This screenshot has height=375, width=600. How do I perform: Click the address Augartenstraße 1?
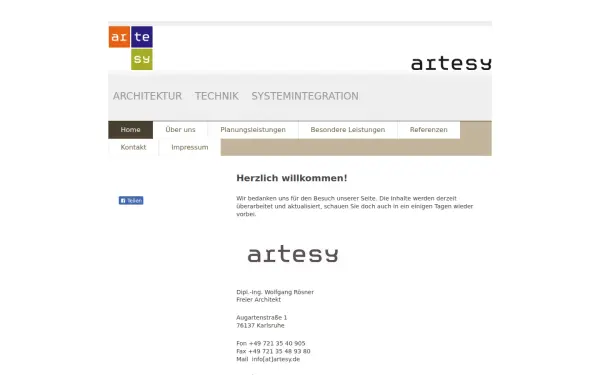pyautogui.click(x=261, y=318)
